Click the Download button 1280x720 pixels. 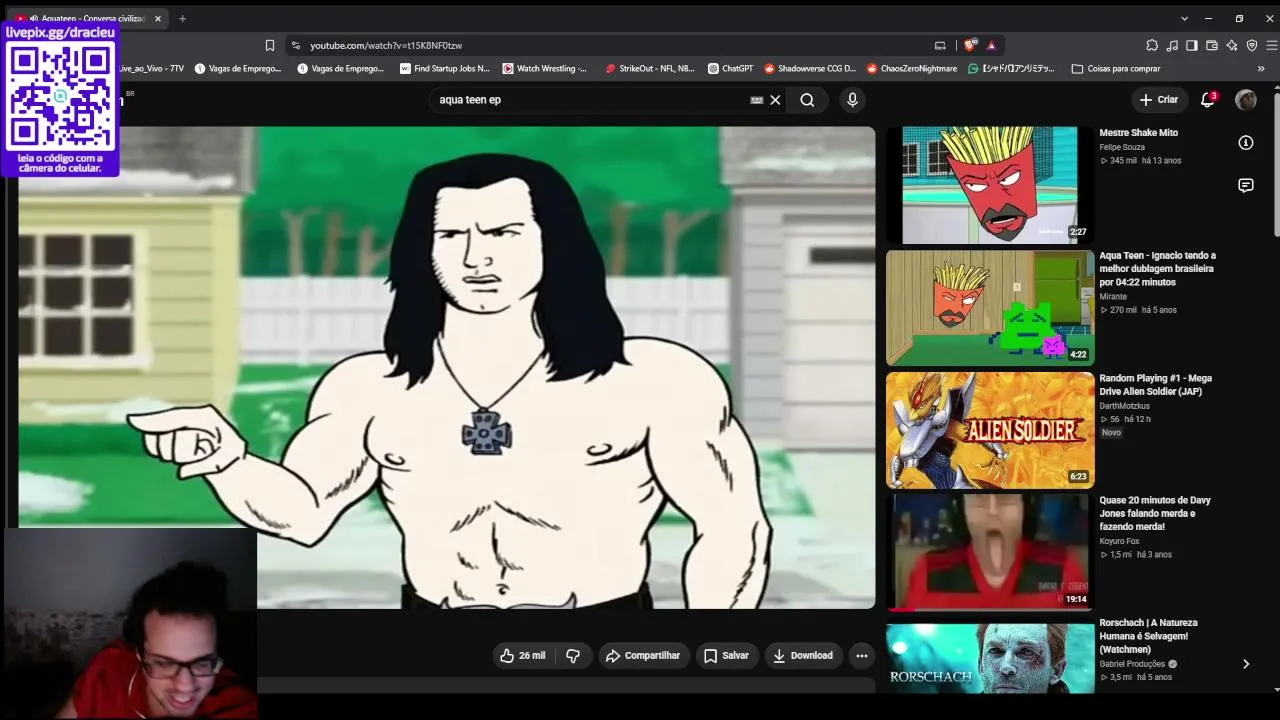[803, 656]
